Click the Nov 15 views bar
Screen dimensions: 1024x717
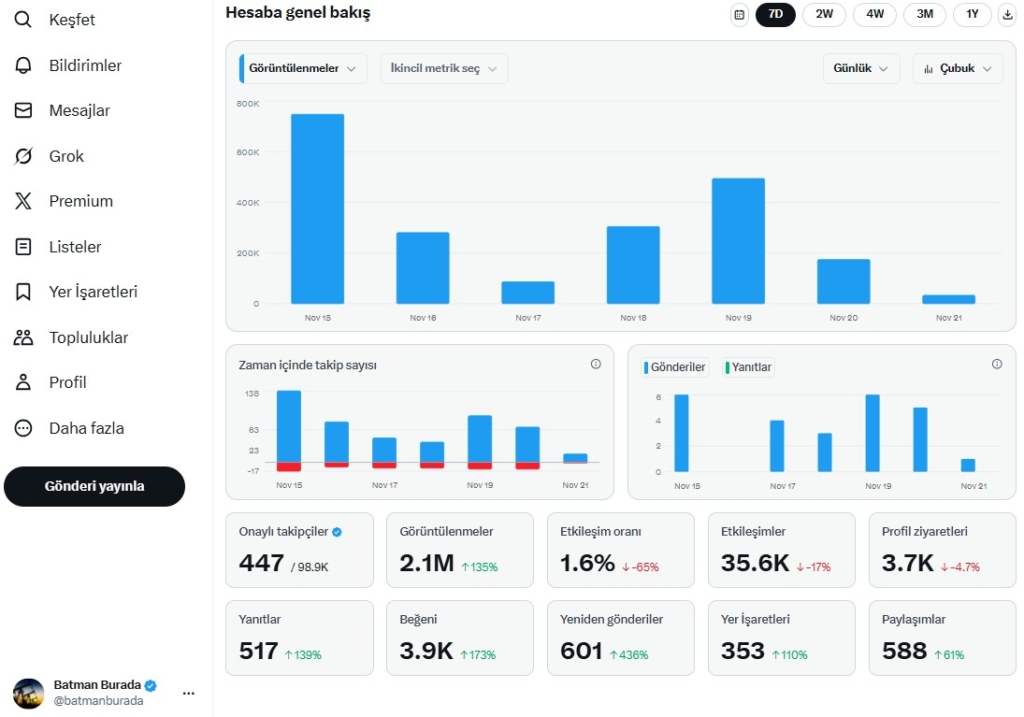click(x=317, y=208)
